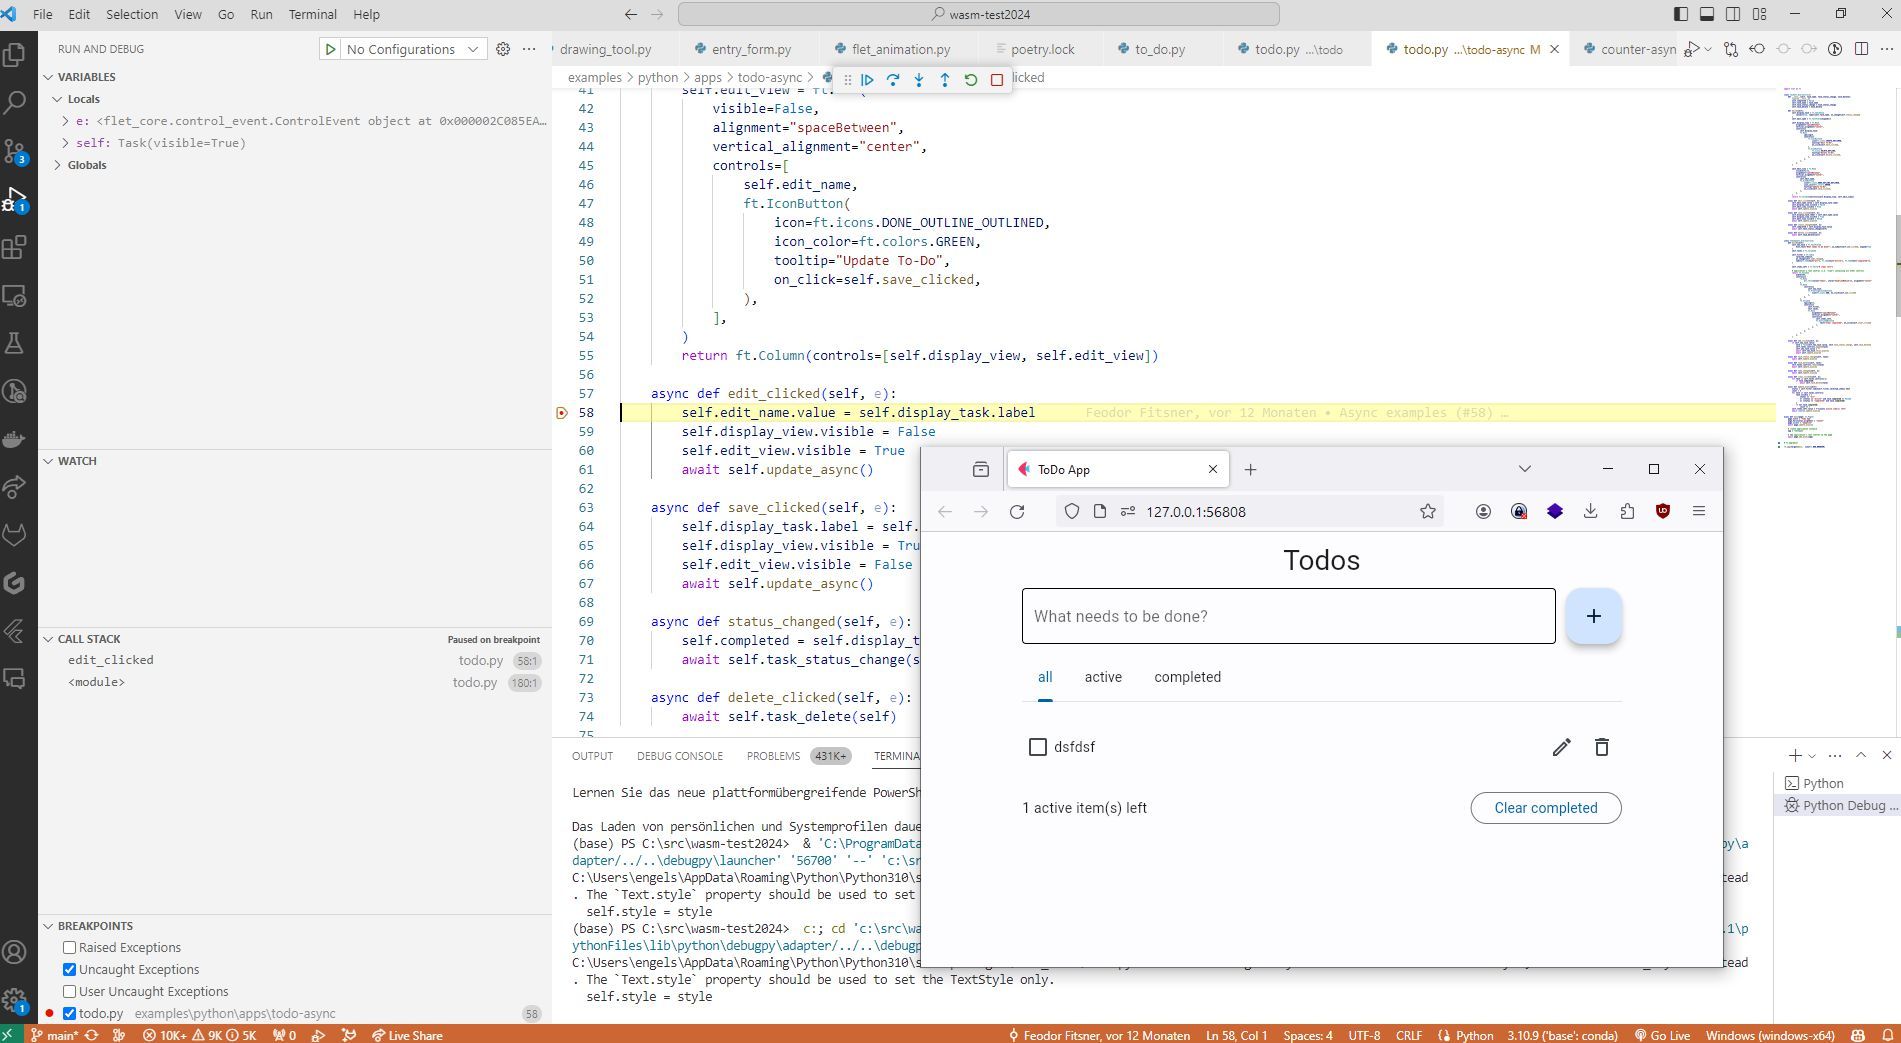The width and height of the screenshot is (1901, 1043).
Task: Open Accounts icon in activity bar
Action: pos(15,952)
